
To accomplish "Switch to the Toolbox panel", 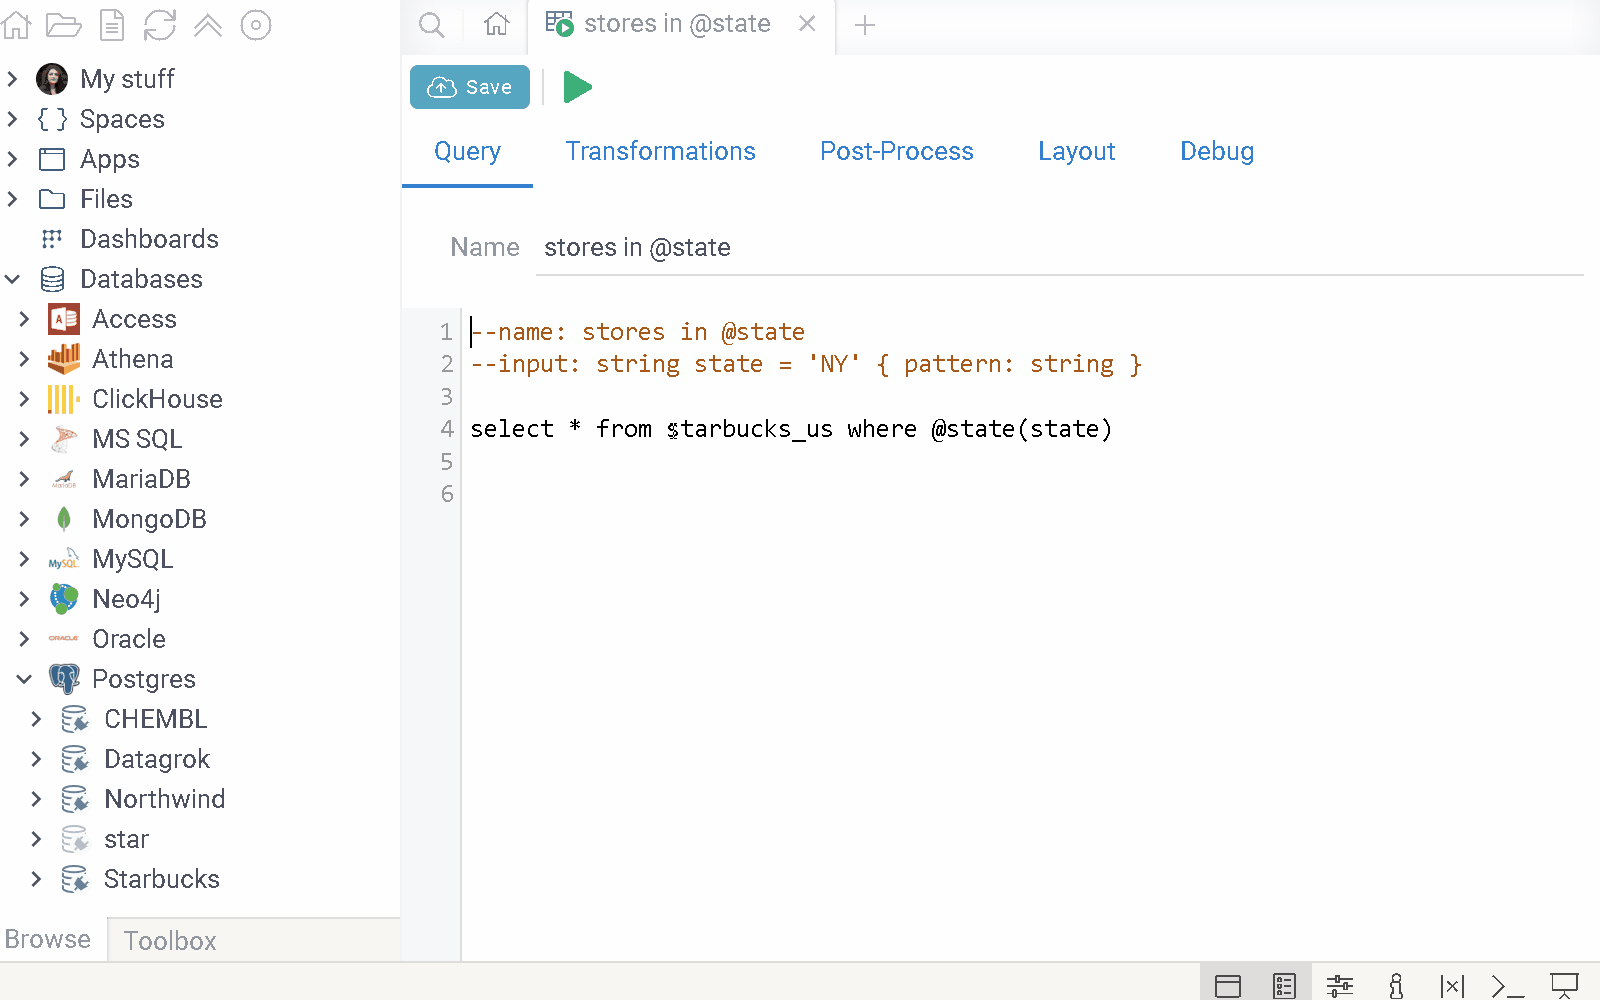I will click(x=170, y=940).
